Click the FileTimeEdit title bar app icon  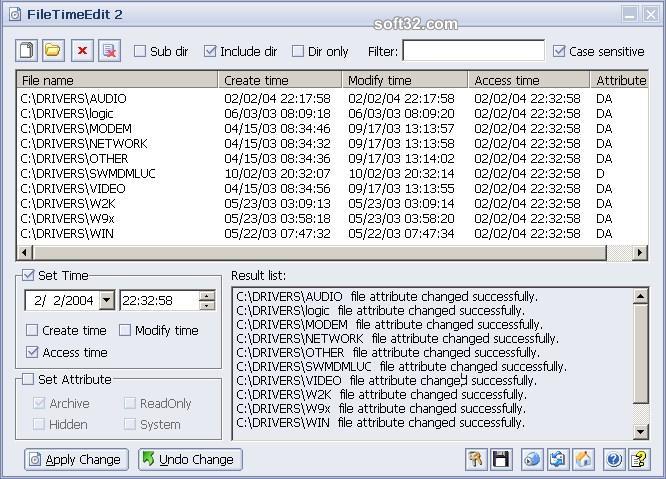15,14
